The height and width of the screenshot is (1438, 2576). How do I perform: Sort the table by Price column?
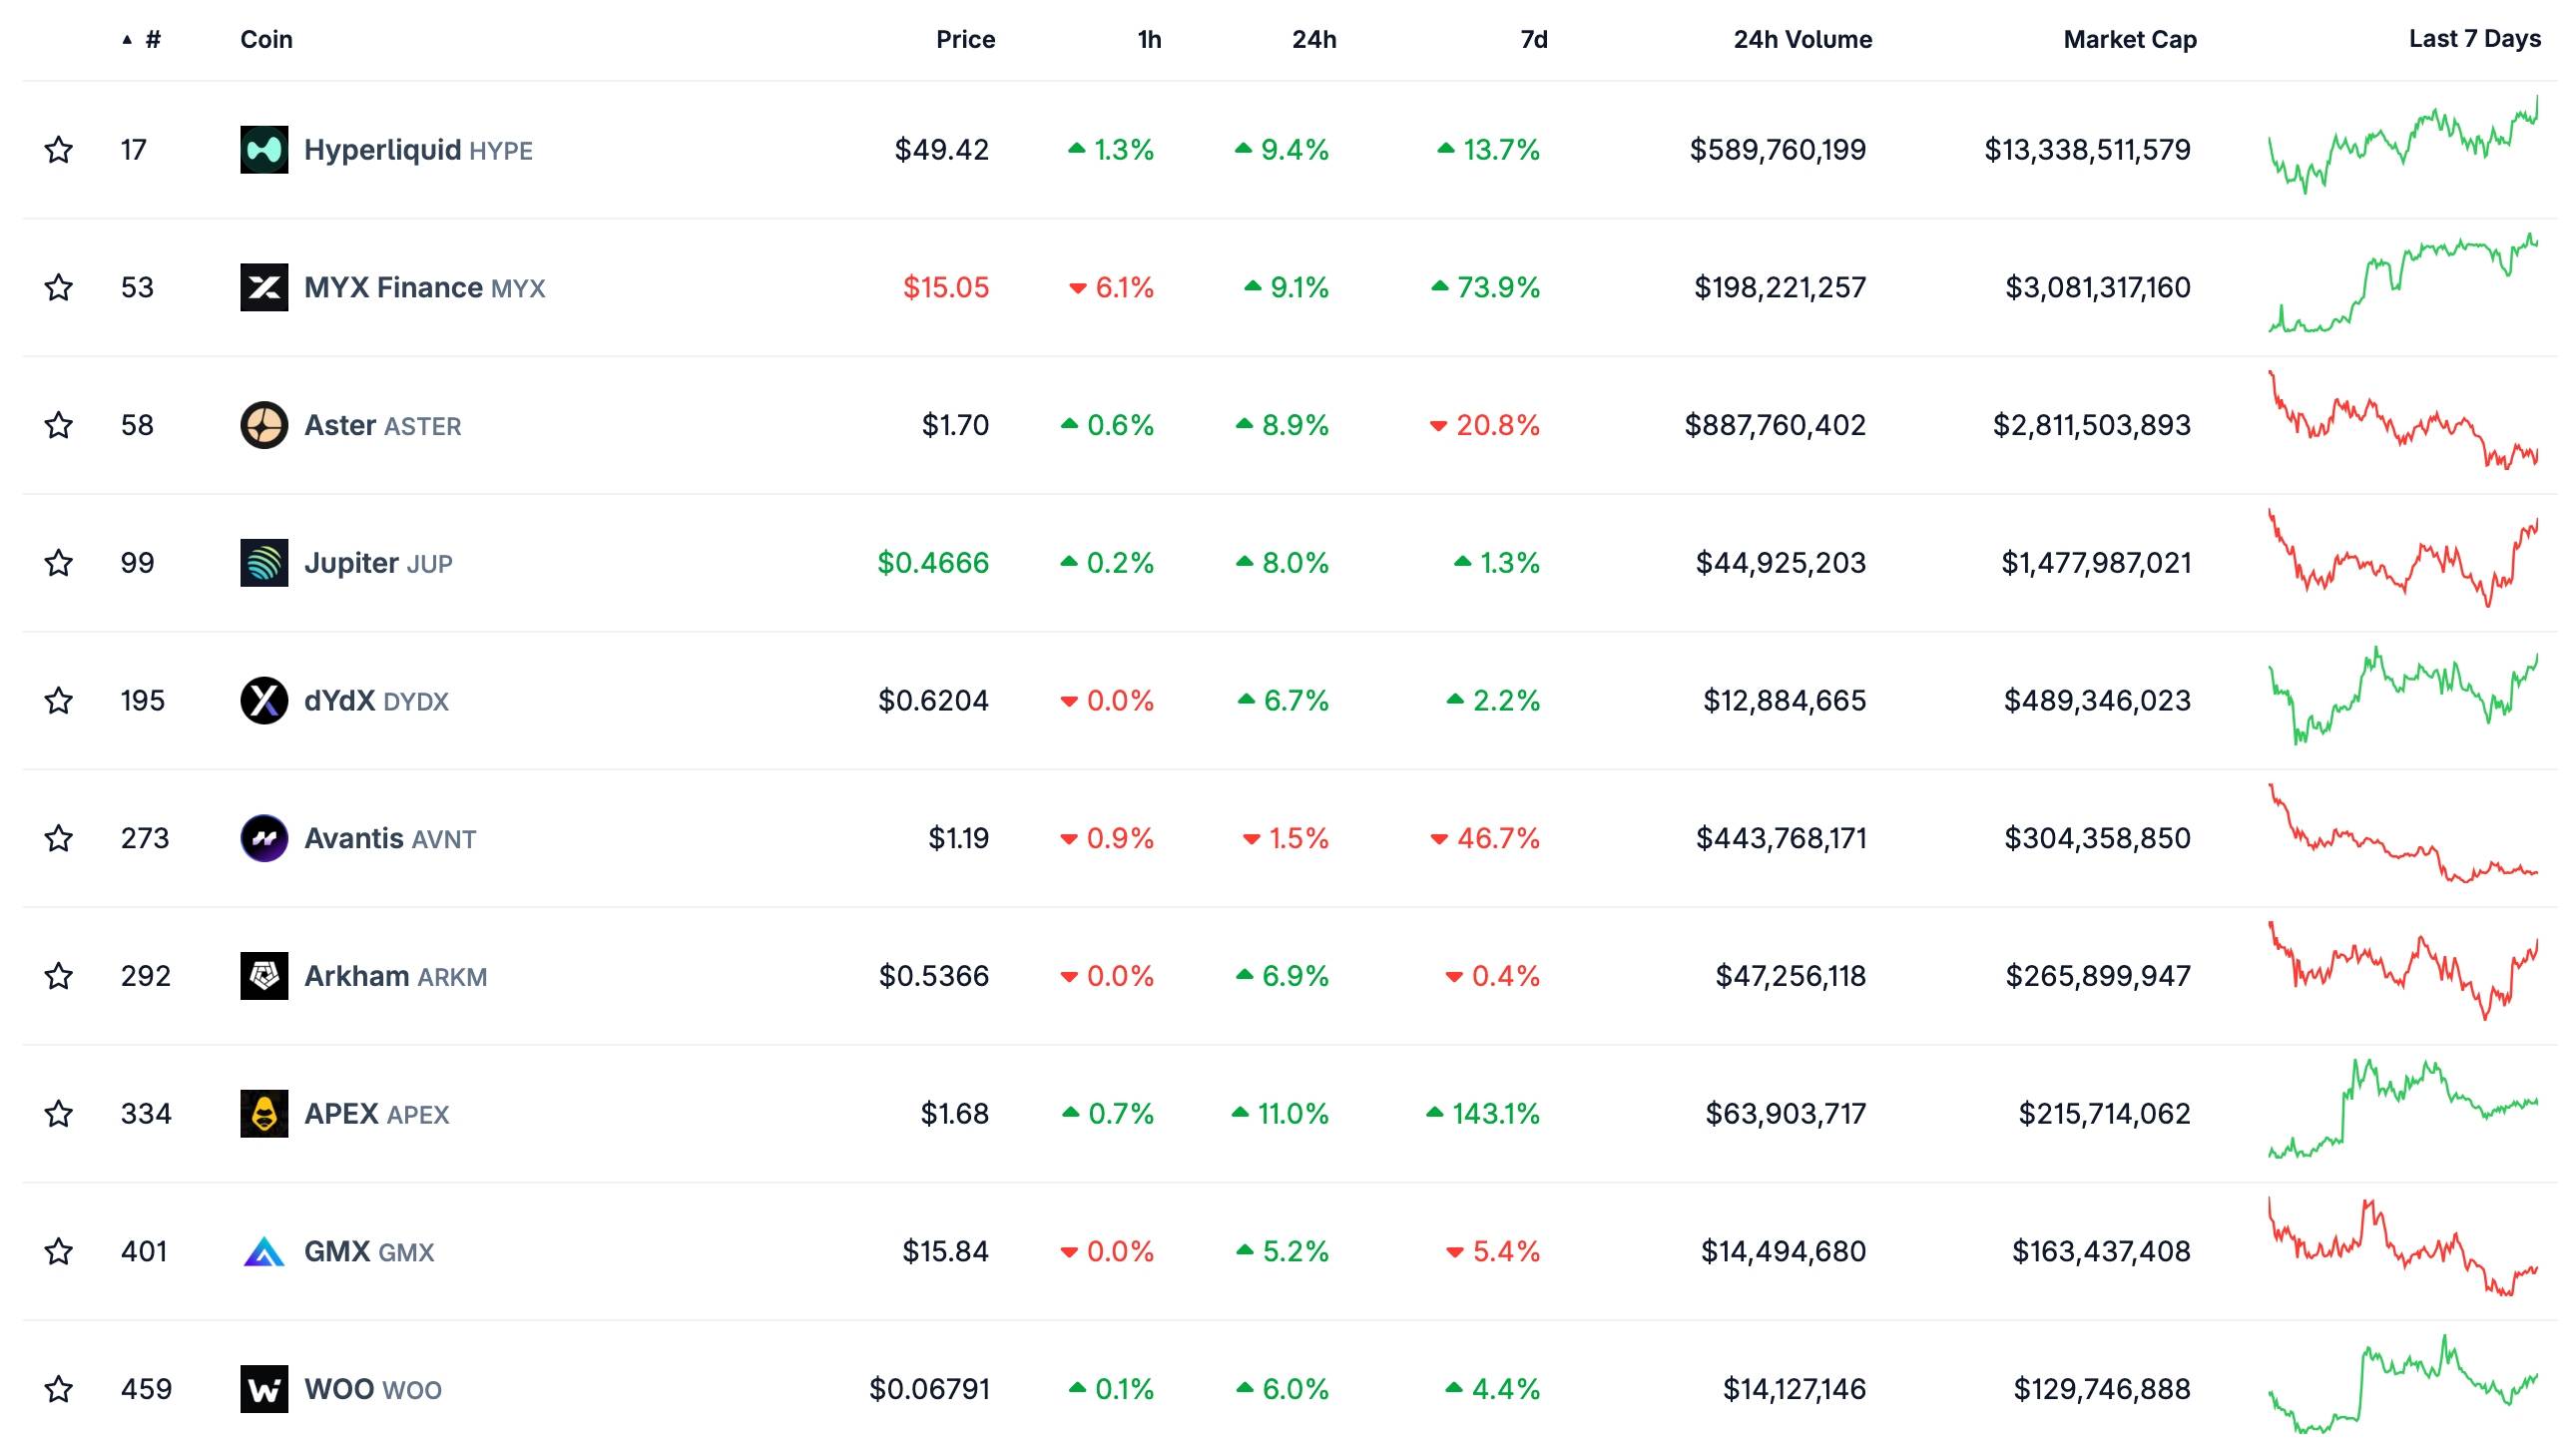click(x=965, y=40)
